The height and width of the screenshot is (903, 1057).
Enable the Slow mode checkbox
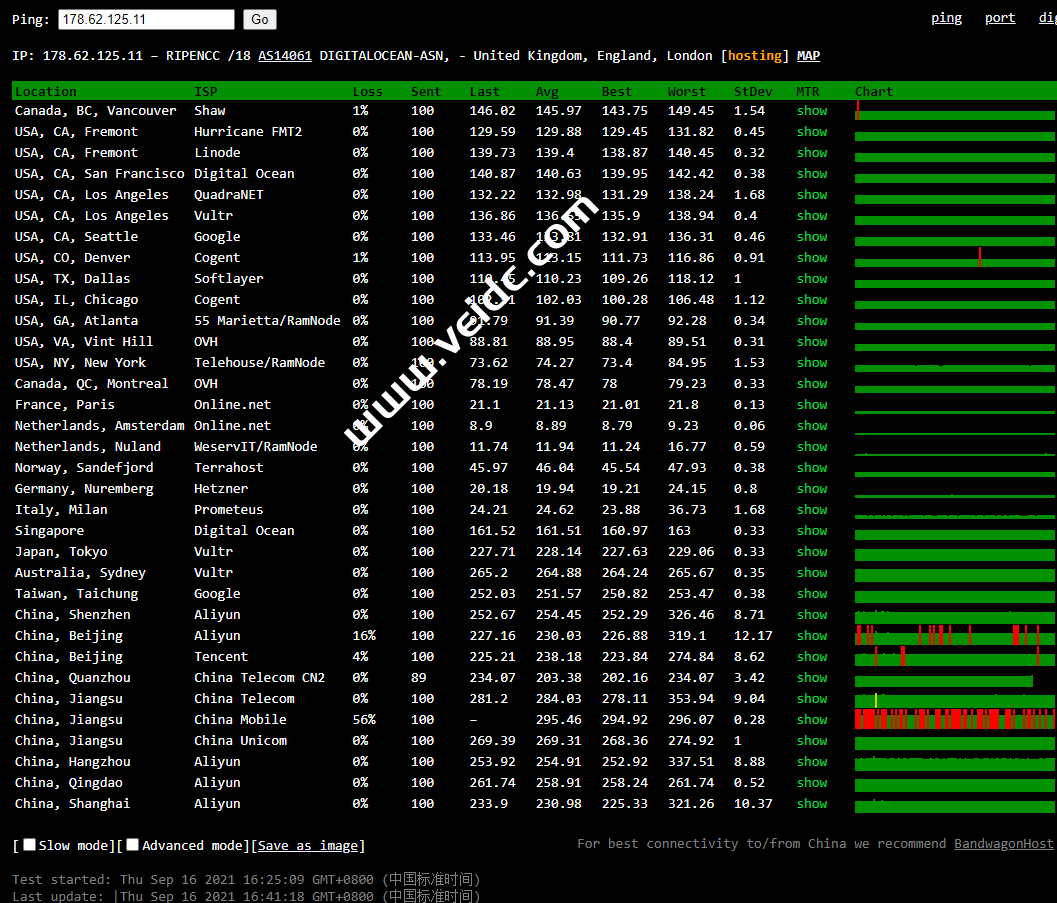coord(30,845)
